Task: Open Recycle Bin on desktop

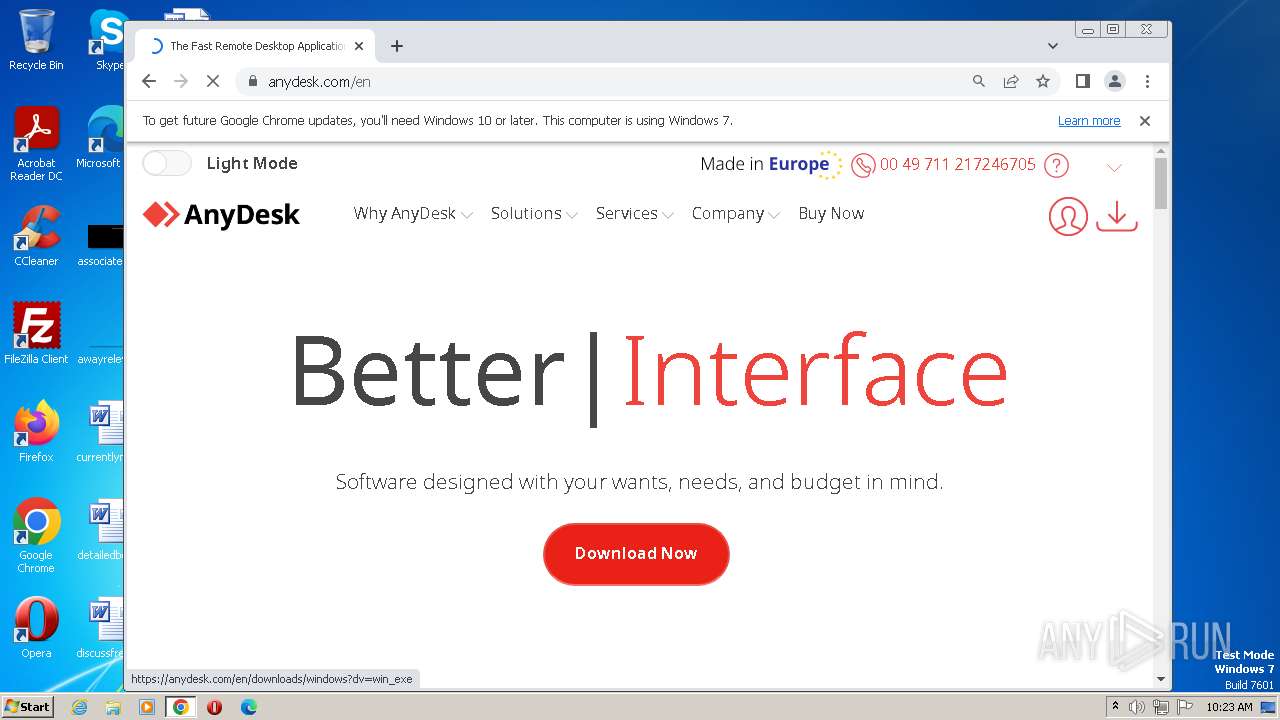Action: pyautogui.click(x=36, y=40)
